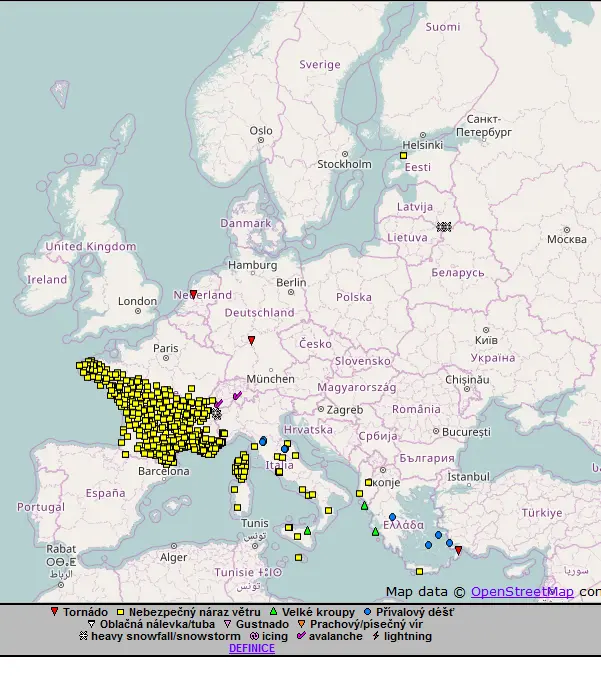Click the yellow wind gust marker near Helsinki
Screen dimensions: 601x693
pos(403,156)
